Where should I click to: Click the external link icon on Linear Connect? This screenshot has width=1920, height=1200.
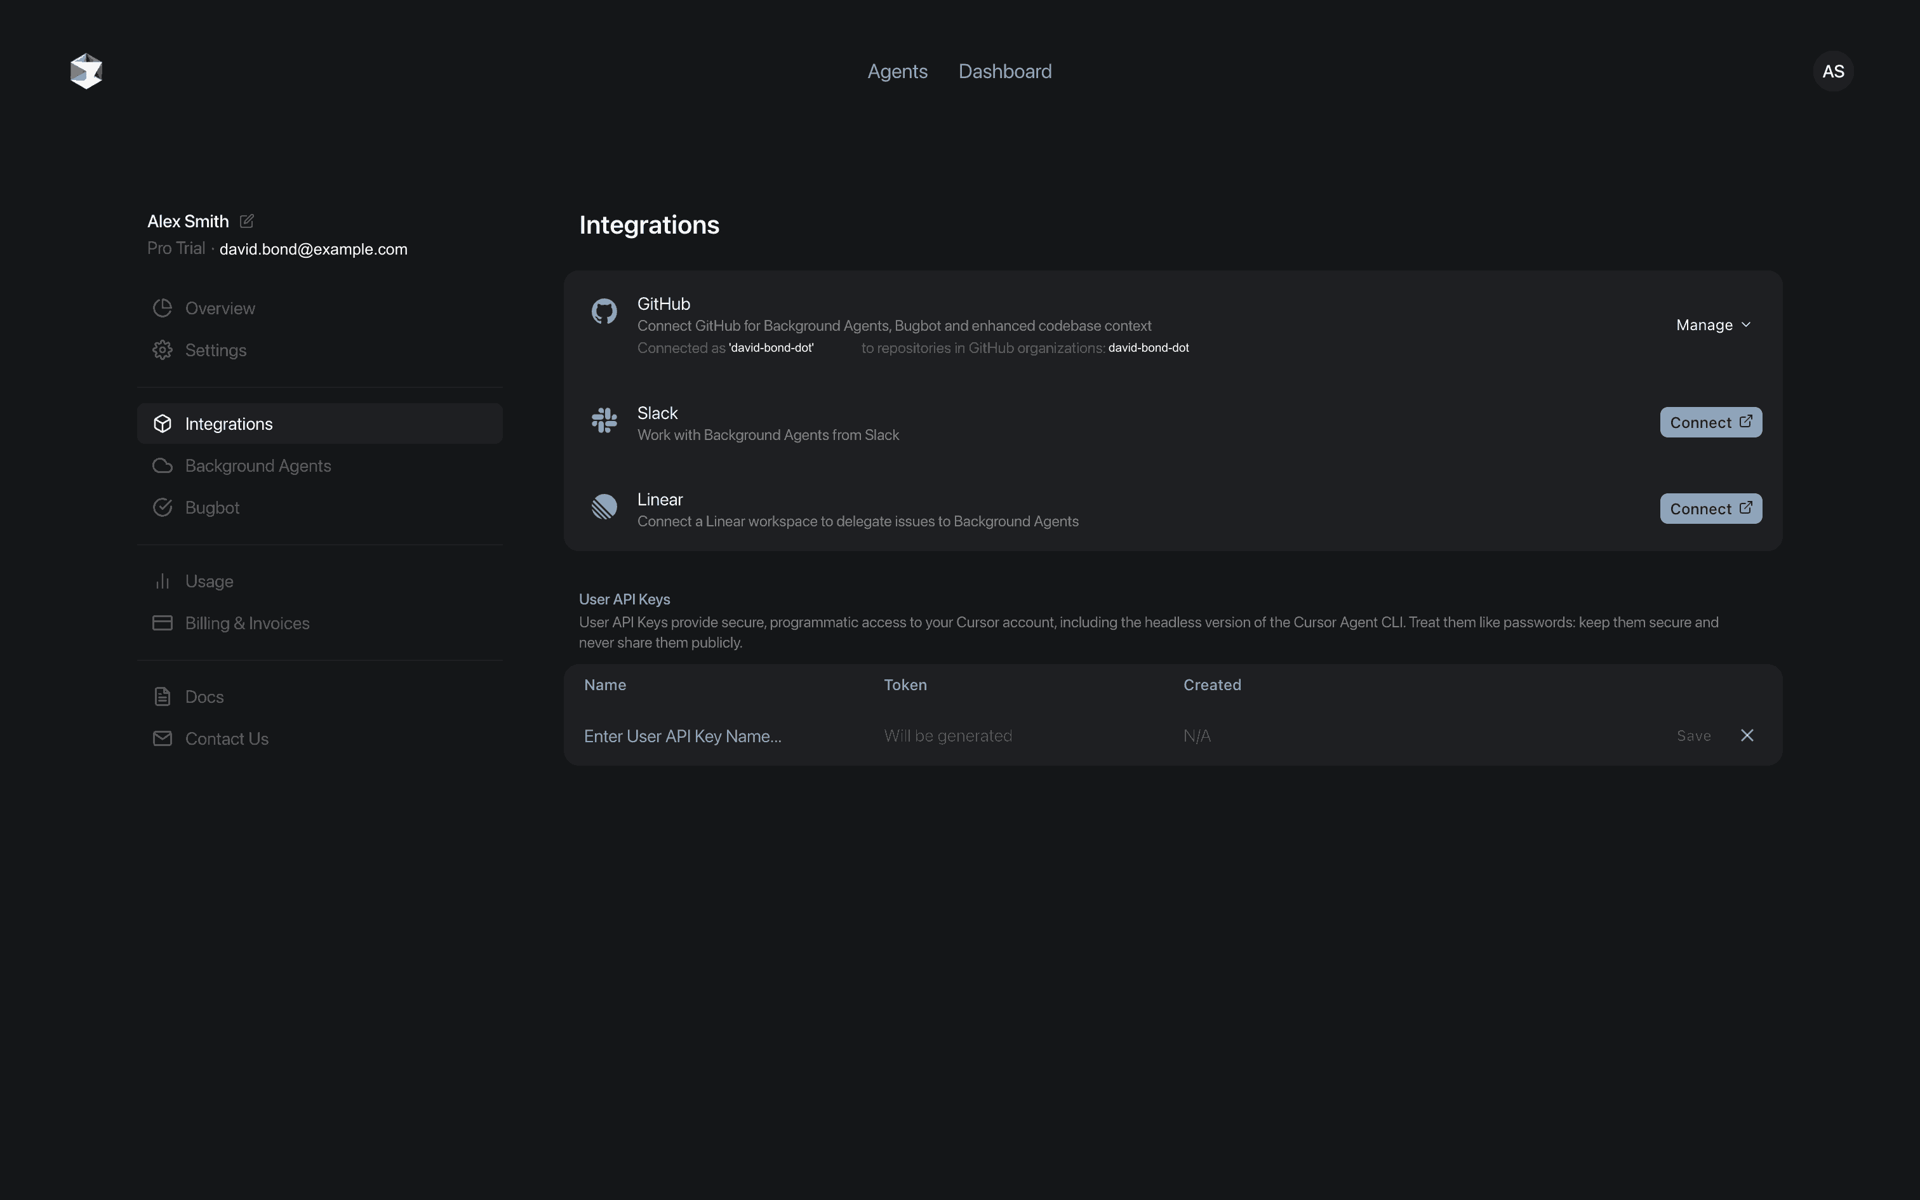(x=1745, y=508)
